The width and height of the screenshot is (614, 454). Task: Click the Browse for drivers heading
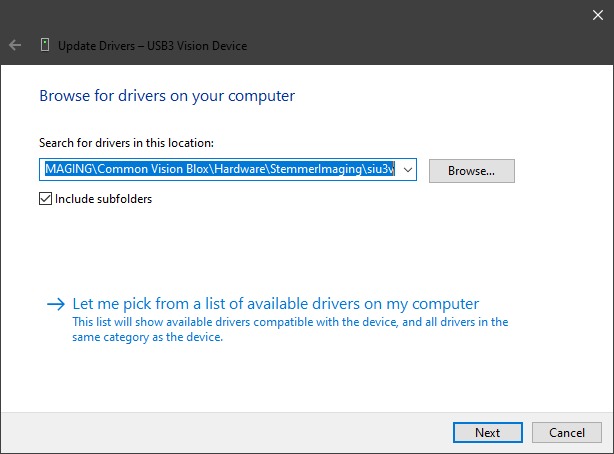tap(166, 96)
